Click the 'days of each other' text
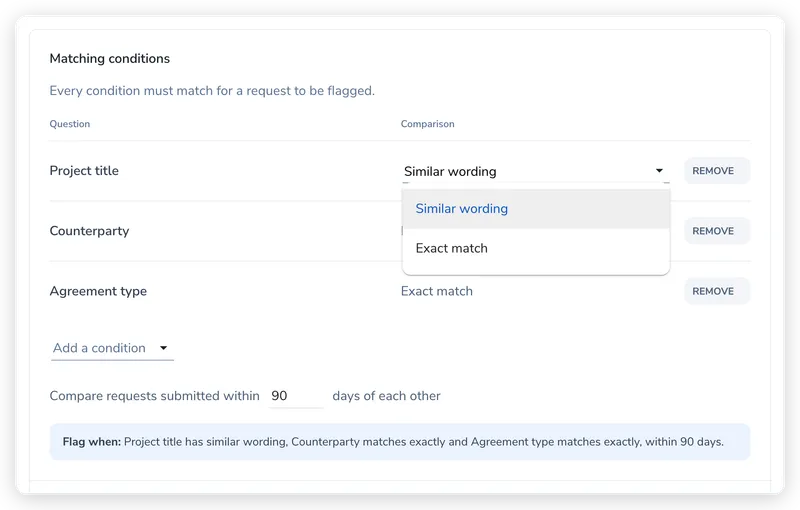800x510 pixels. [386, 396]
